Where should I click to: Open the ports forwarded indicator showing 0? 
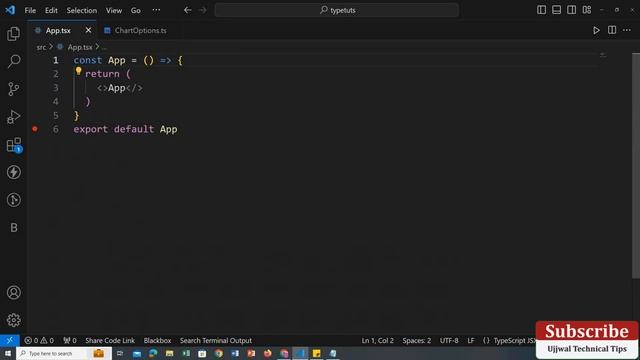(70, 340)
